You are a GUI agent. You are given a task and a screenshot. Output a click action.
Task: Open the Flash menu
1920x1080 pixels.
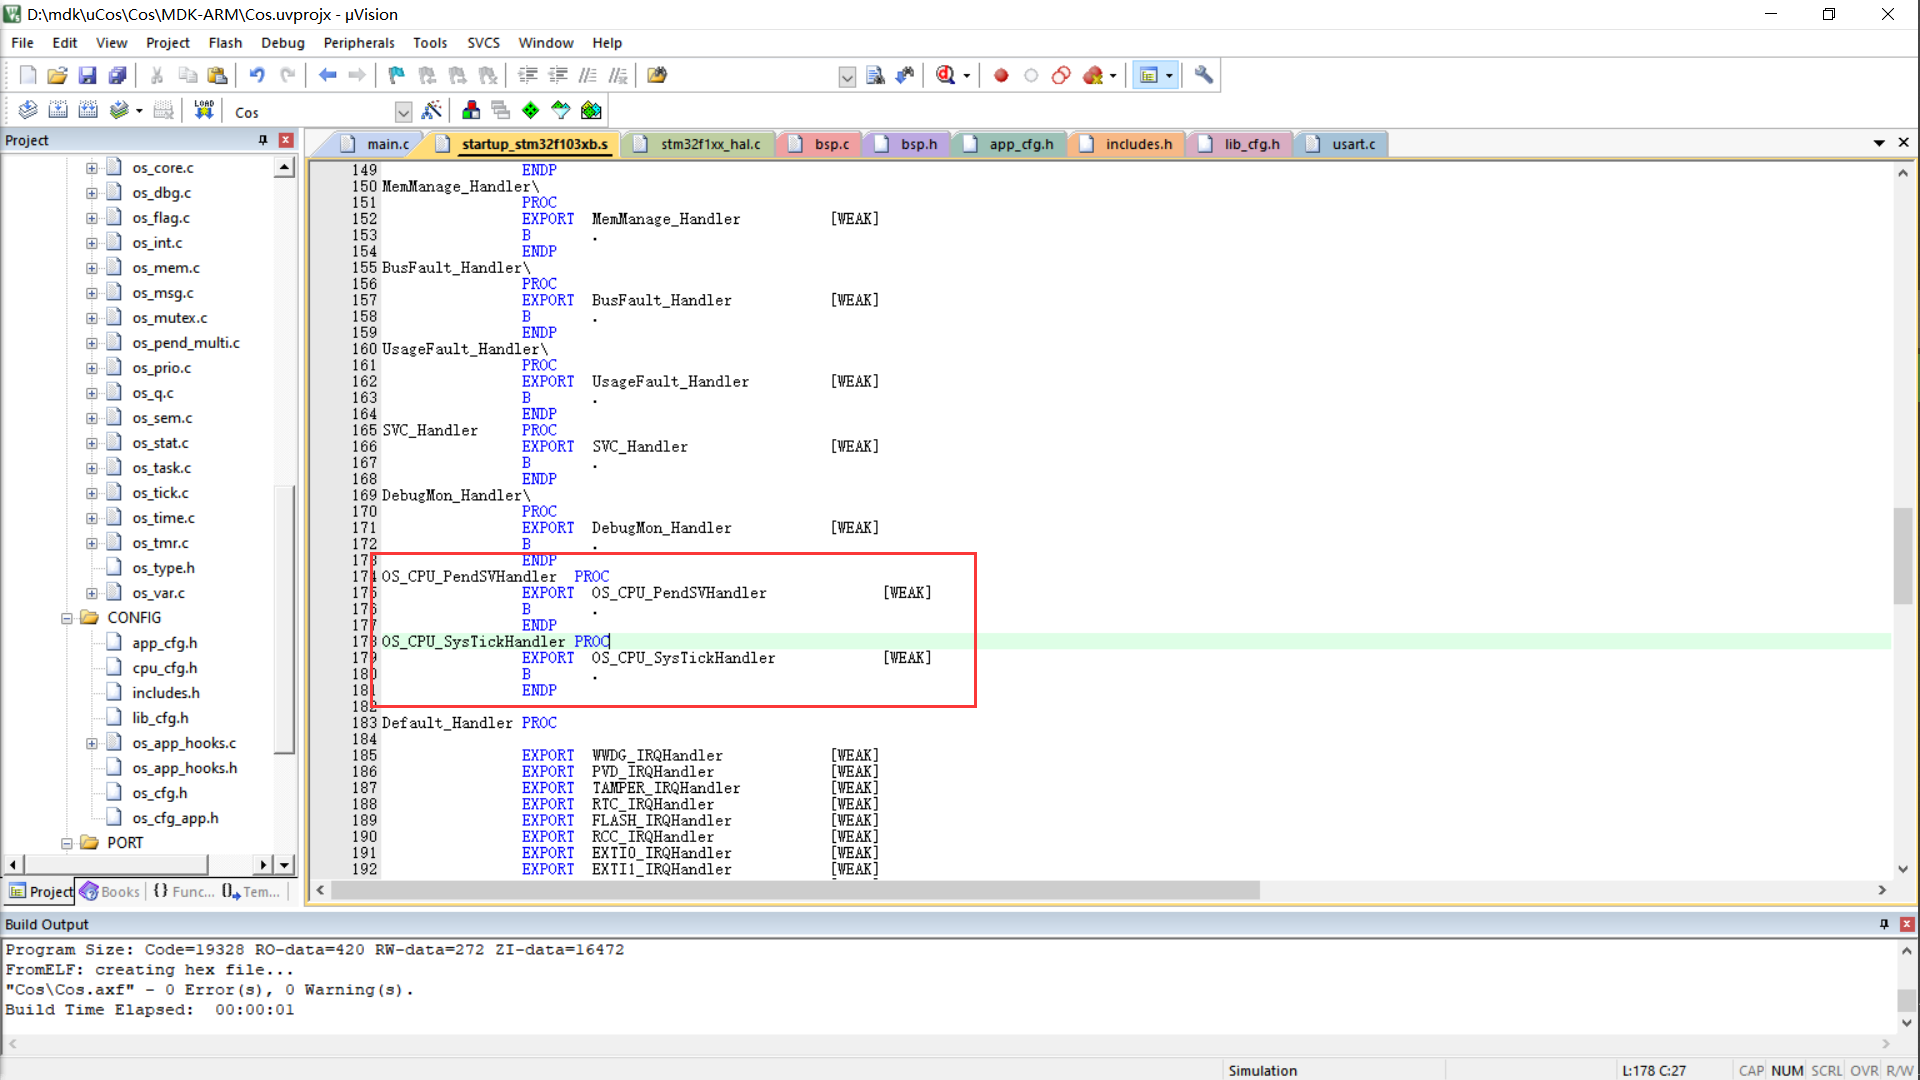pos(225,43)
